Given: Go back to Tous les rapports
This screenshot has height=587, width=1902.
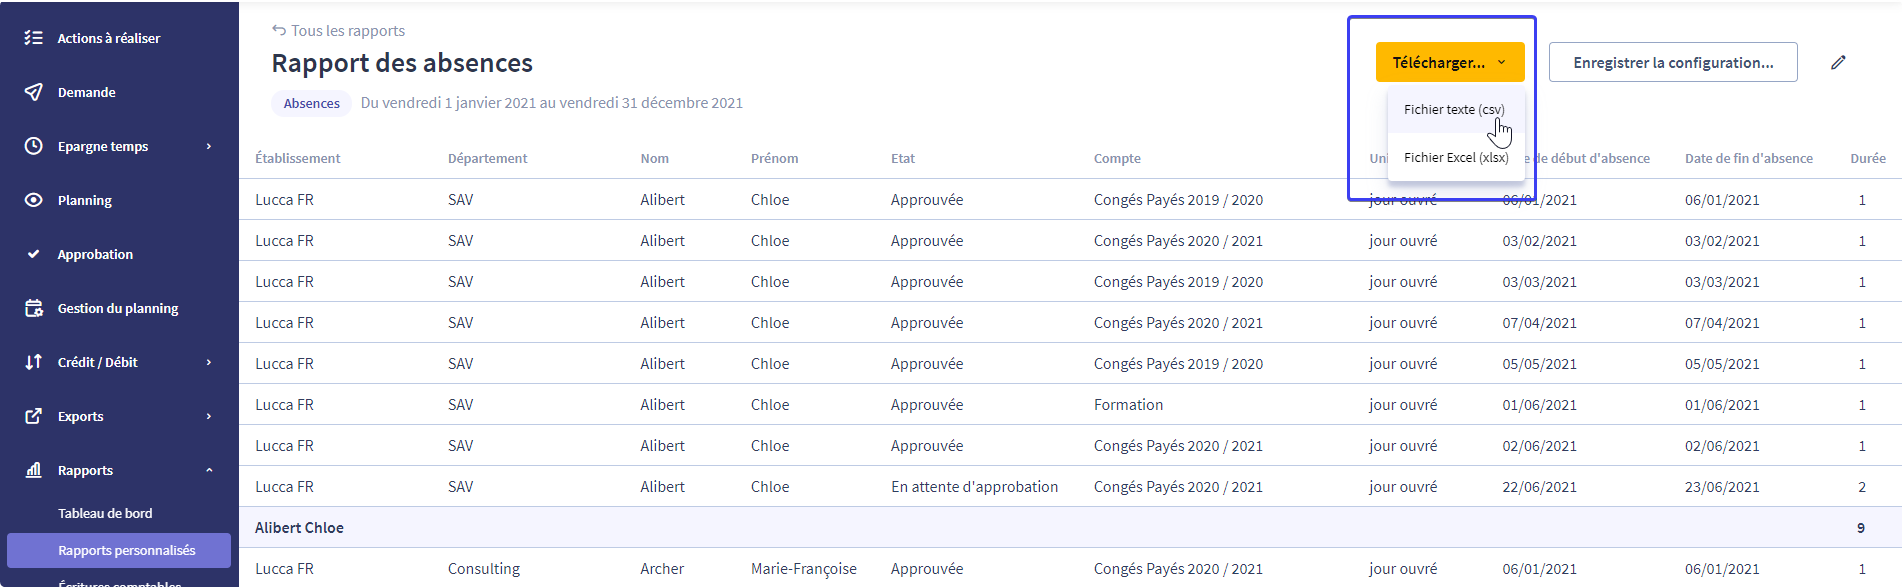Looking at the screenshot, I should pos(348,31).
